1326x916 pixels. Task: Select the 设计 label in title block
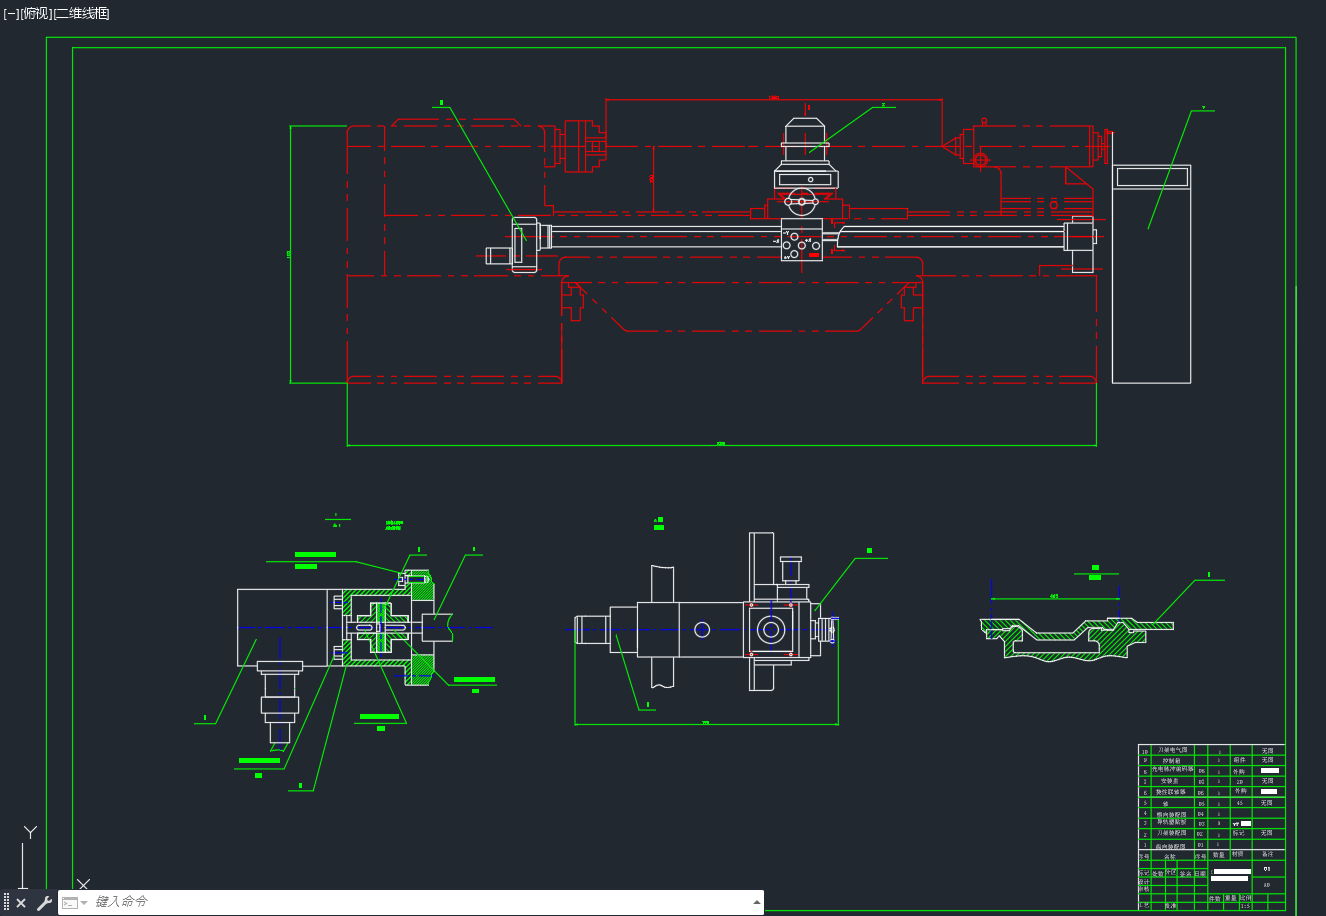point(1144,882)
